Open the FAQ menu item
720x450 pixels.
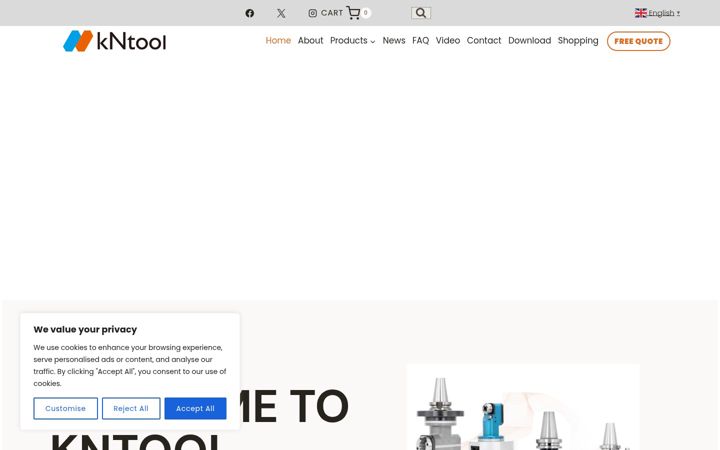coord(421,40)
